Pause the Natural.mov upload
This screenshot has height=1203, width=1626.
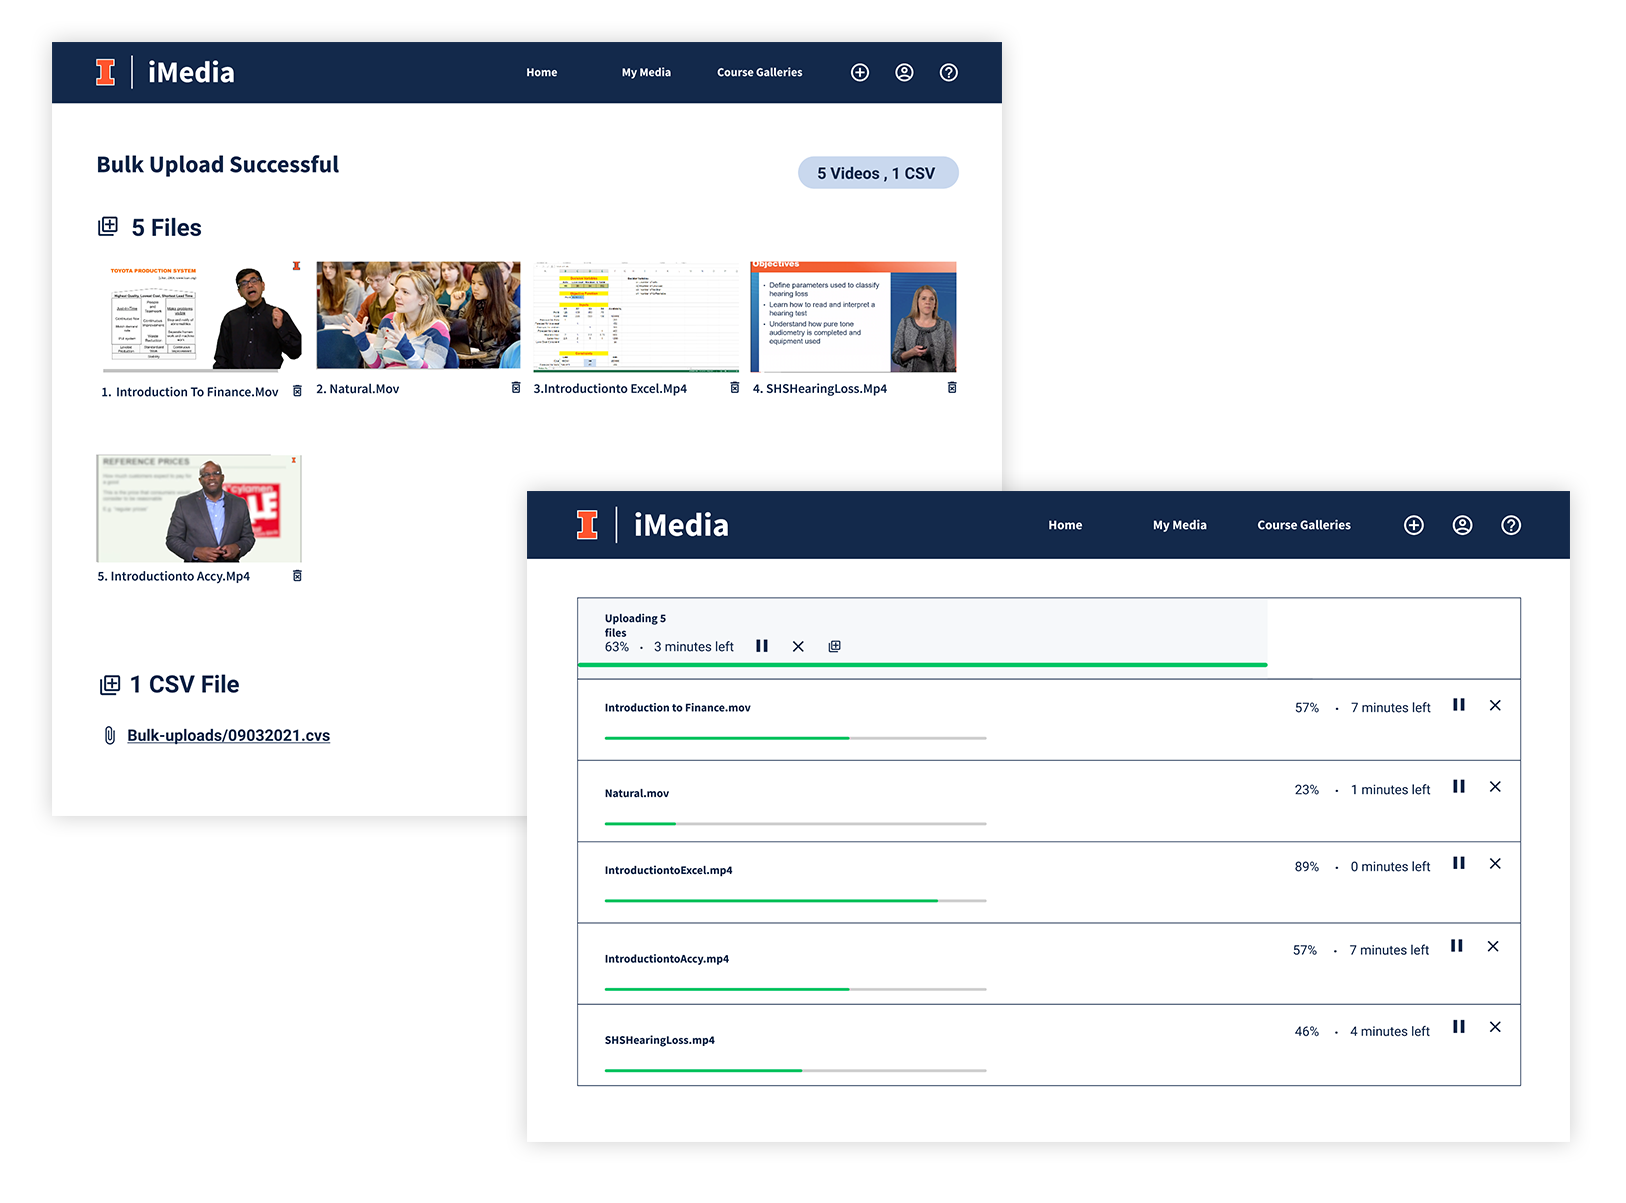pyautogui.click(x=1459, y=786)
